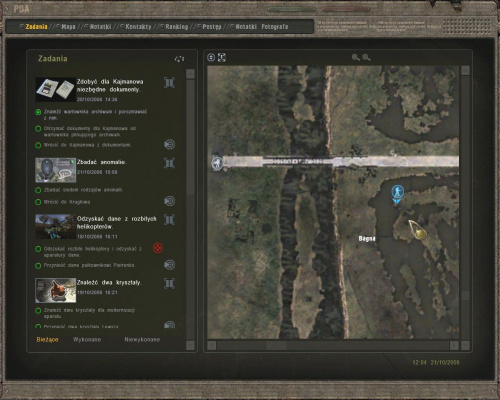Click the PDA title label
Viewport: 500px width, 400px height.
[22, 9]
